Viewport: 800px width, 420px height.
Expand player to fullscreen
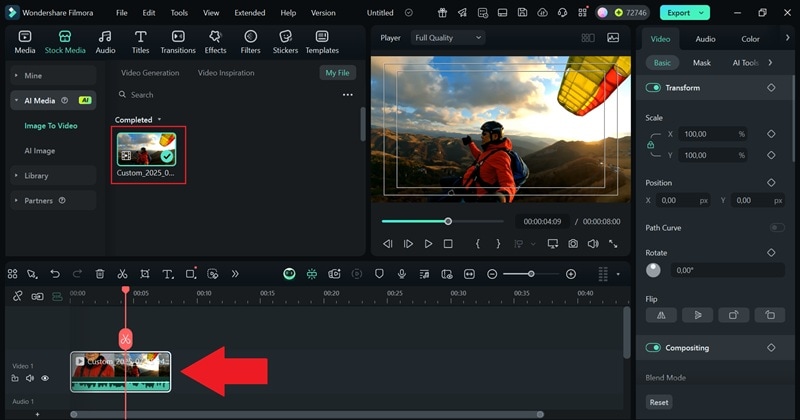pyautogui.click(x=613, y=244)
